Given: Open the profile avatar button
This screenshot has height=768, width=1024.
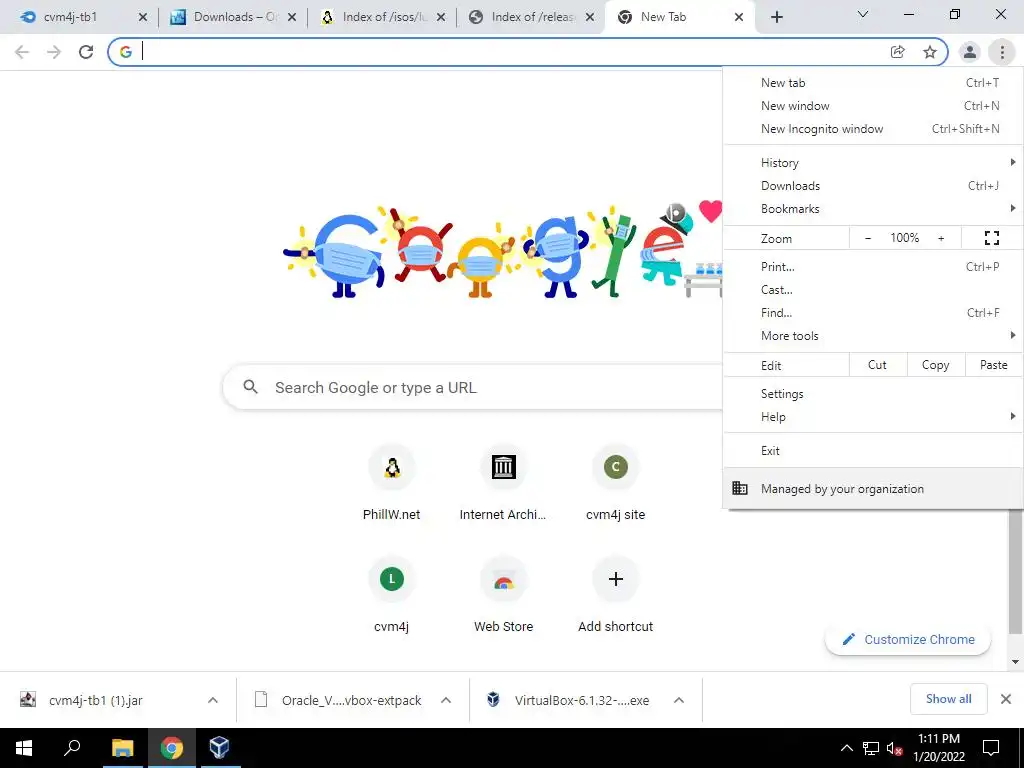Looking at the screenshot, I should (970, 52).
